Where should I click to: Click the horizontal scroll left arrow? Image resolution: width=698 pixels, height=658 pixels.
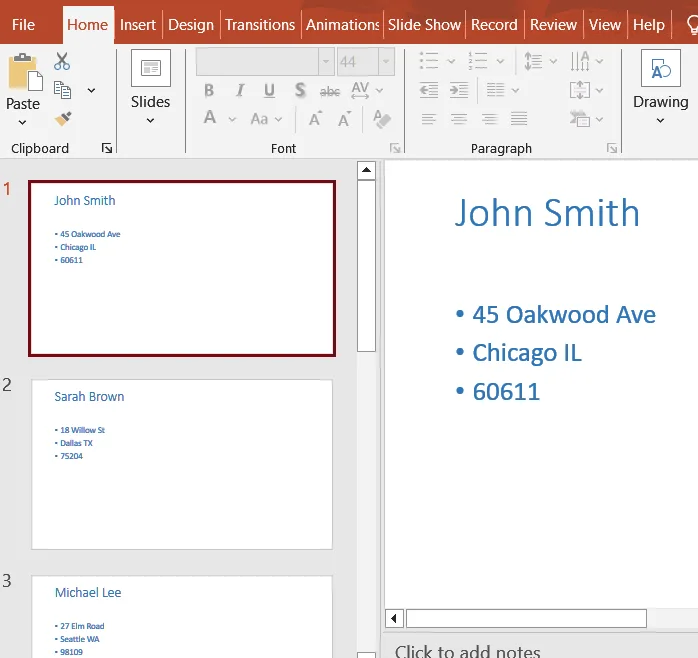click(394, 618)
